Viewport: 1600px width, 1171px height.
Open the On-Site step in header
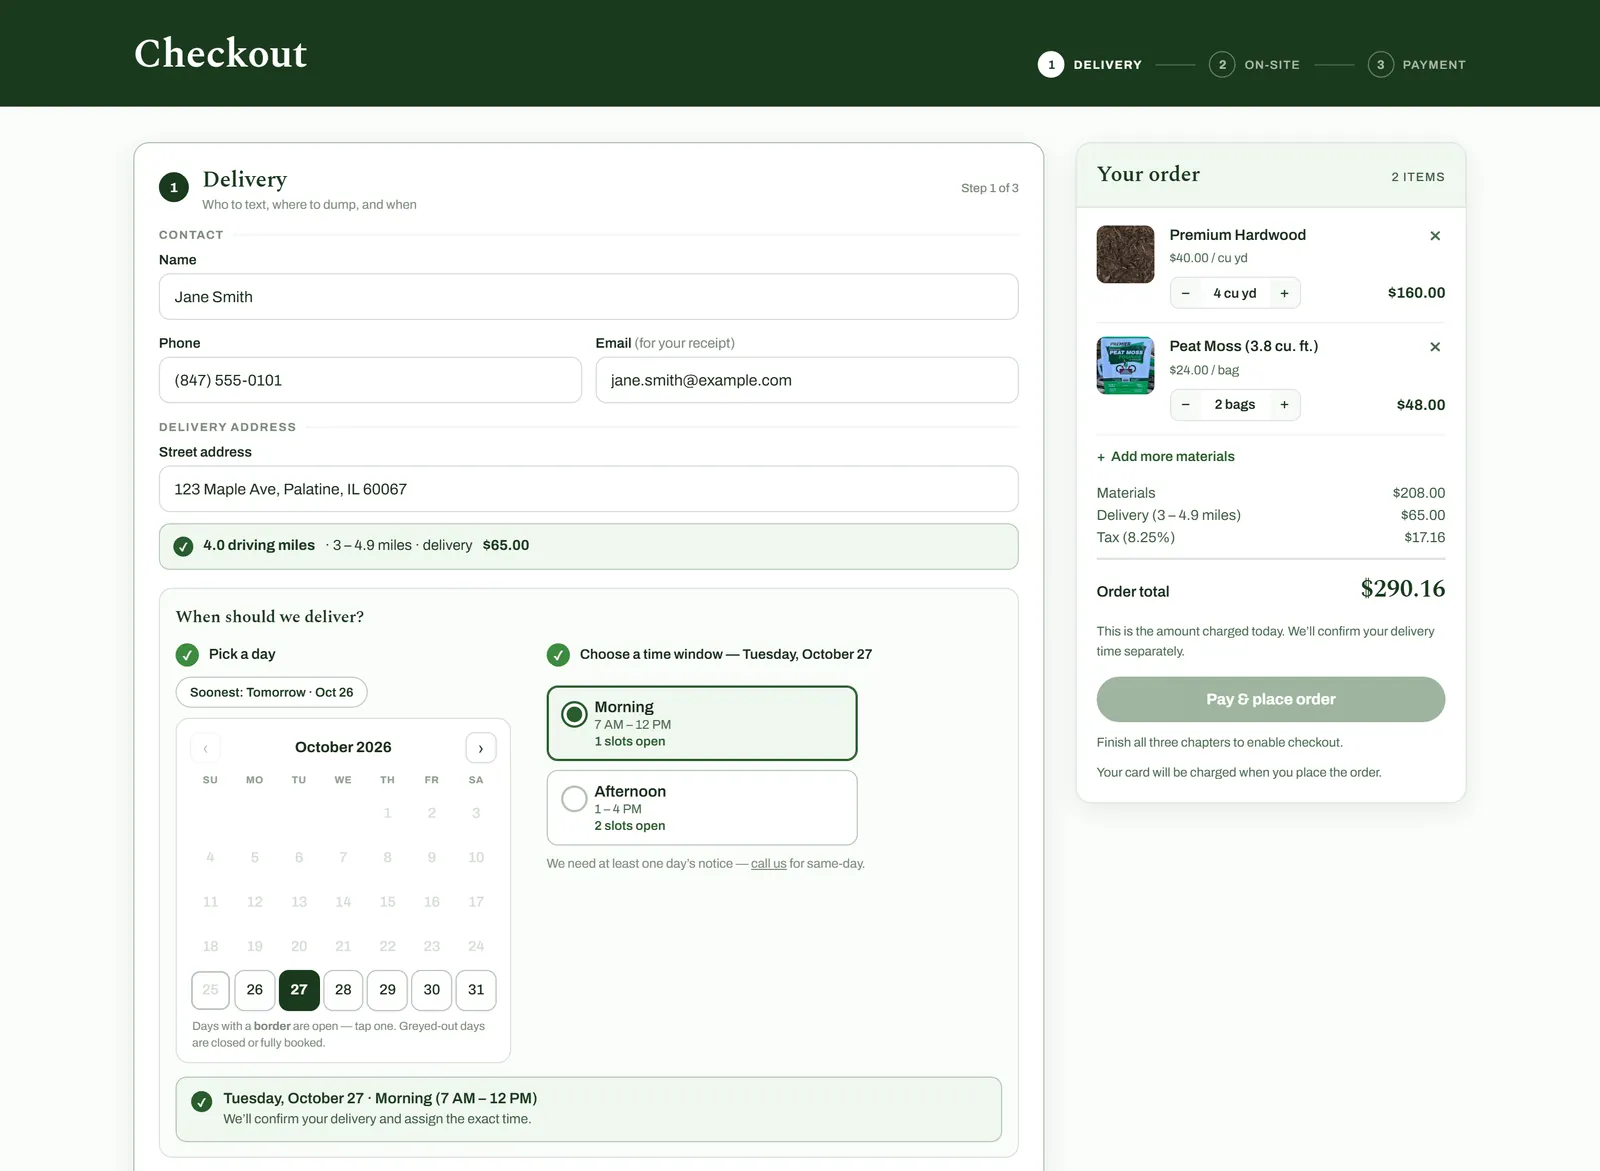pyautogui.click(x=1255, y=65)
